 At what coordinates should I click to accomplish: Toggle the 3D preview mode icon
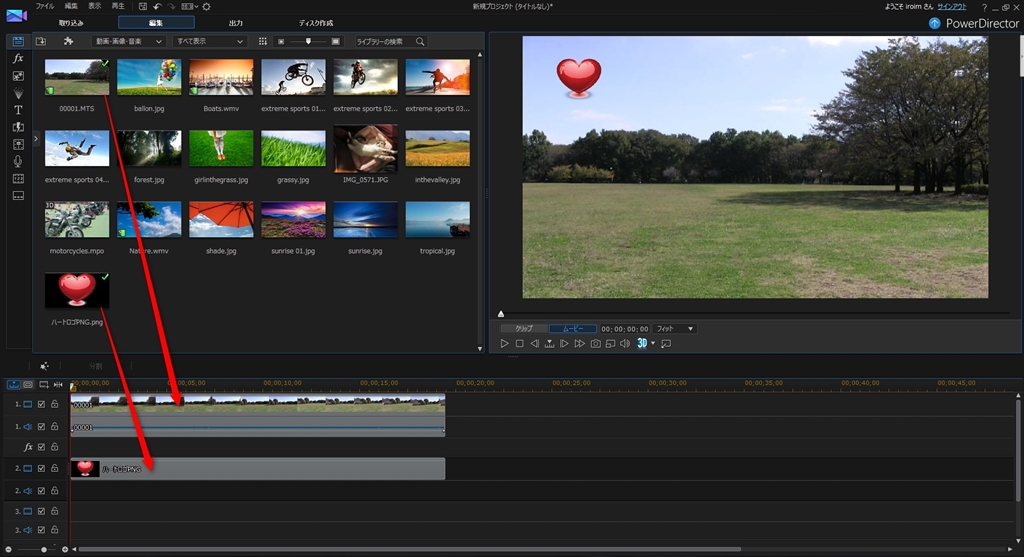click(x=642, y=343)
